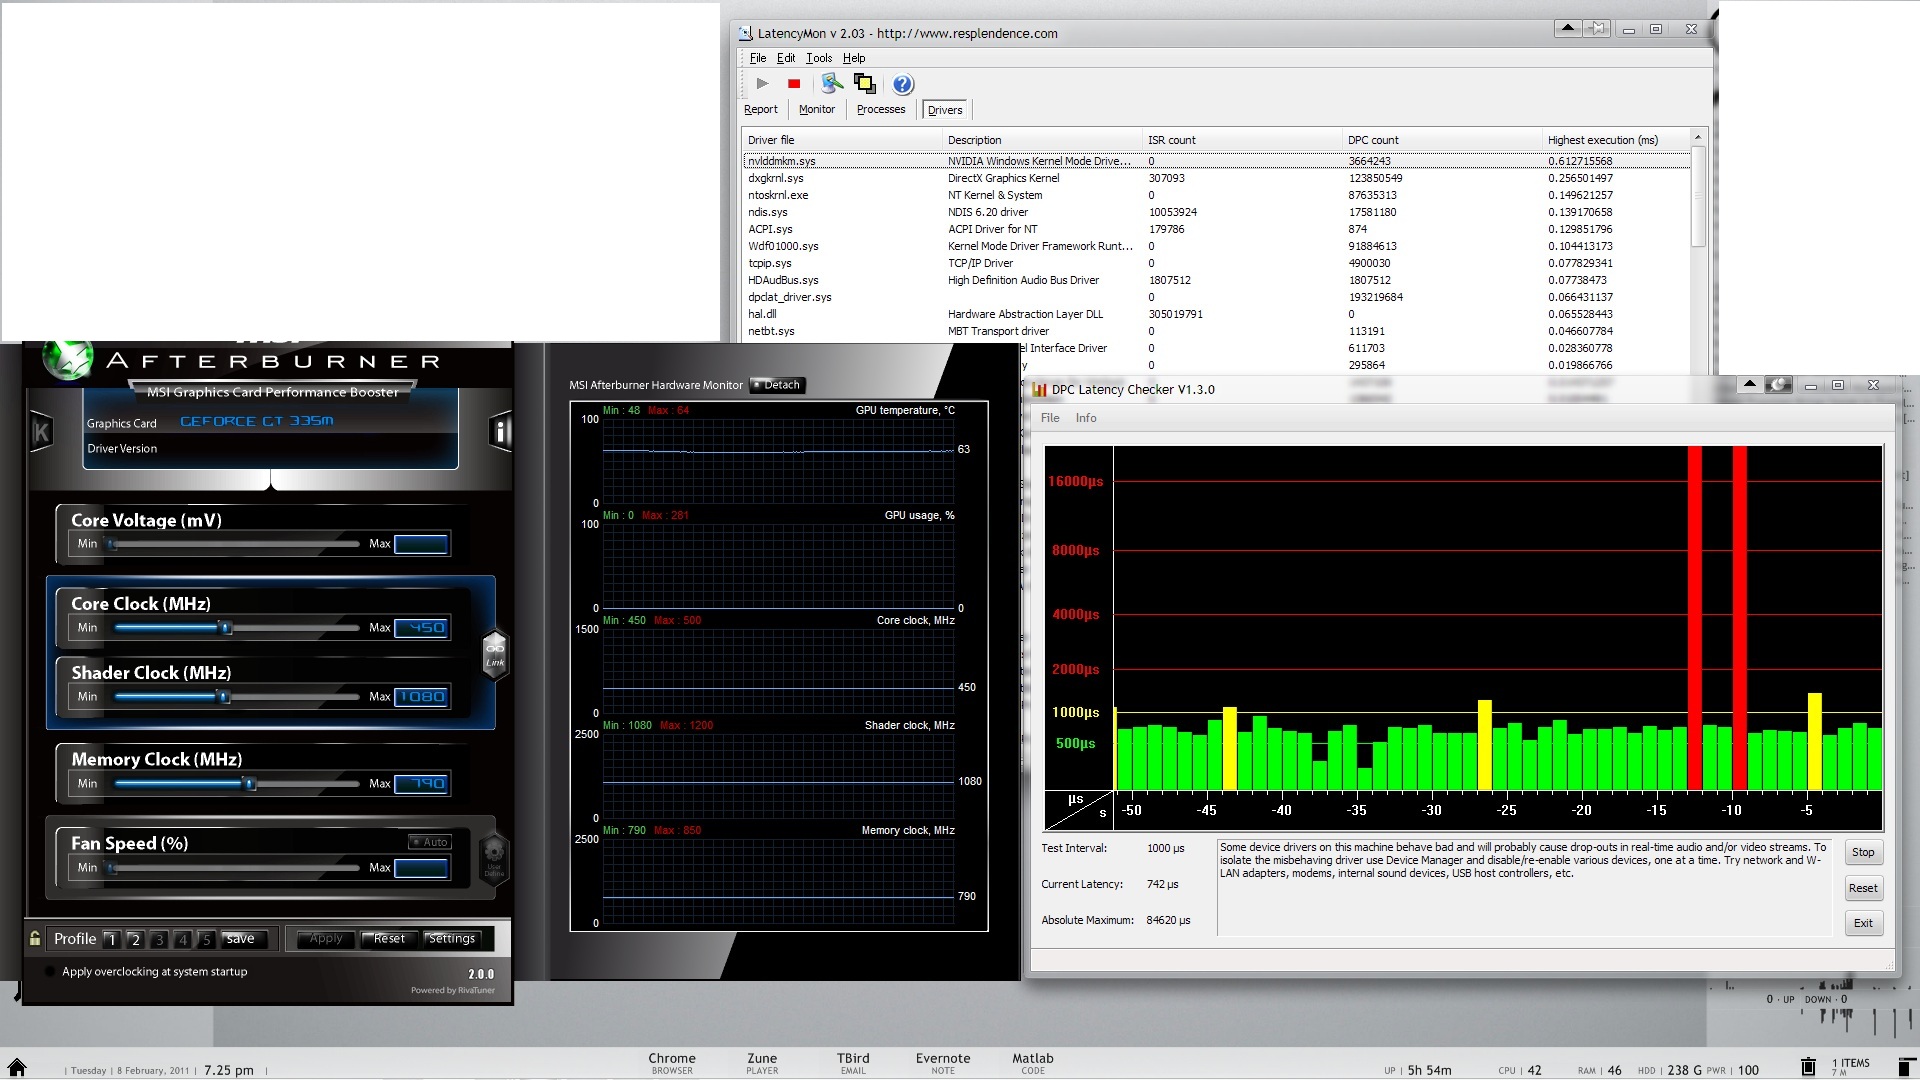Image resolution: width=1920 pixels, height=1080 pixels.
Task: Start monitoring with LatencyMon play icon
Action: point(762,84)
